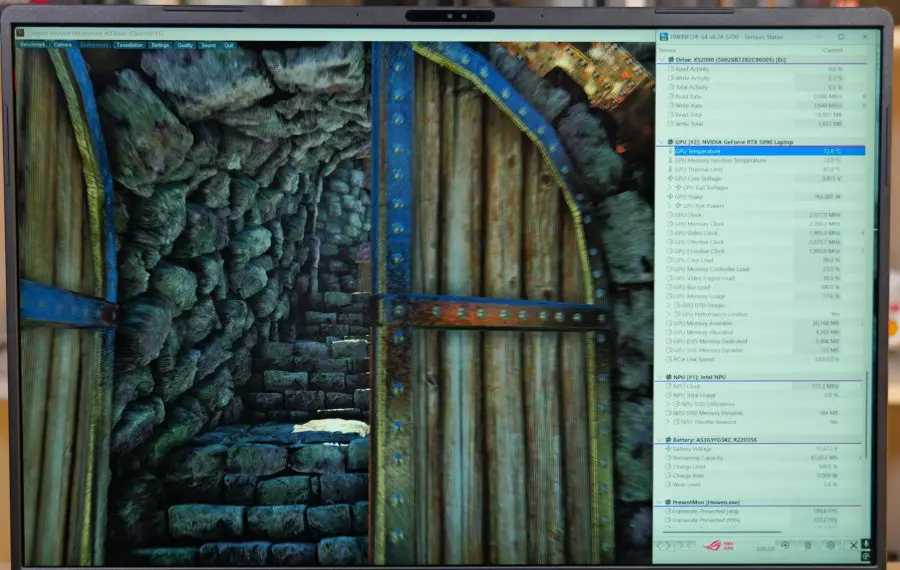Click the ROG logo in HWiNFO toolbar
Image resolution: width=900 pixels, height=570 pixels.
tap(712, 545)
